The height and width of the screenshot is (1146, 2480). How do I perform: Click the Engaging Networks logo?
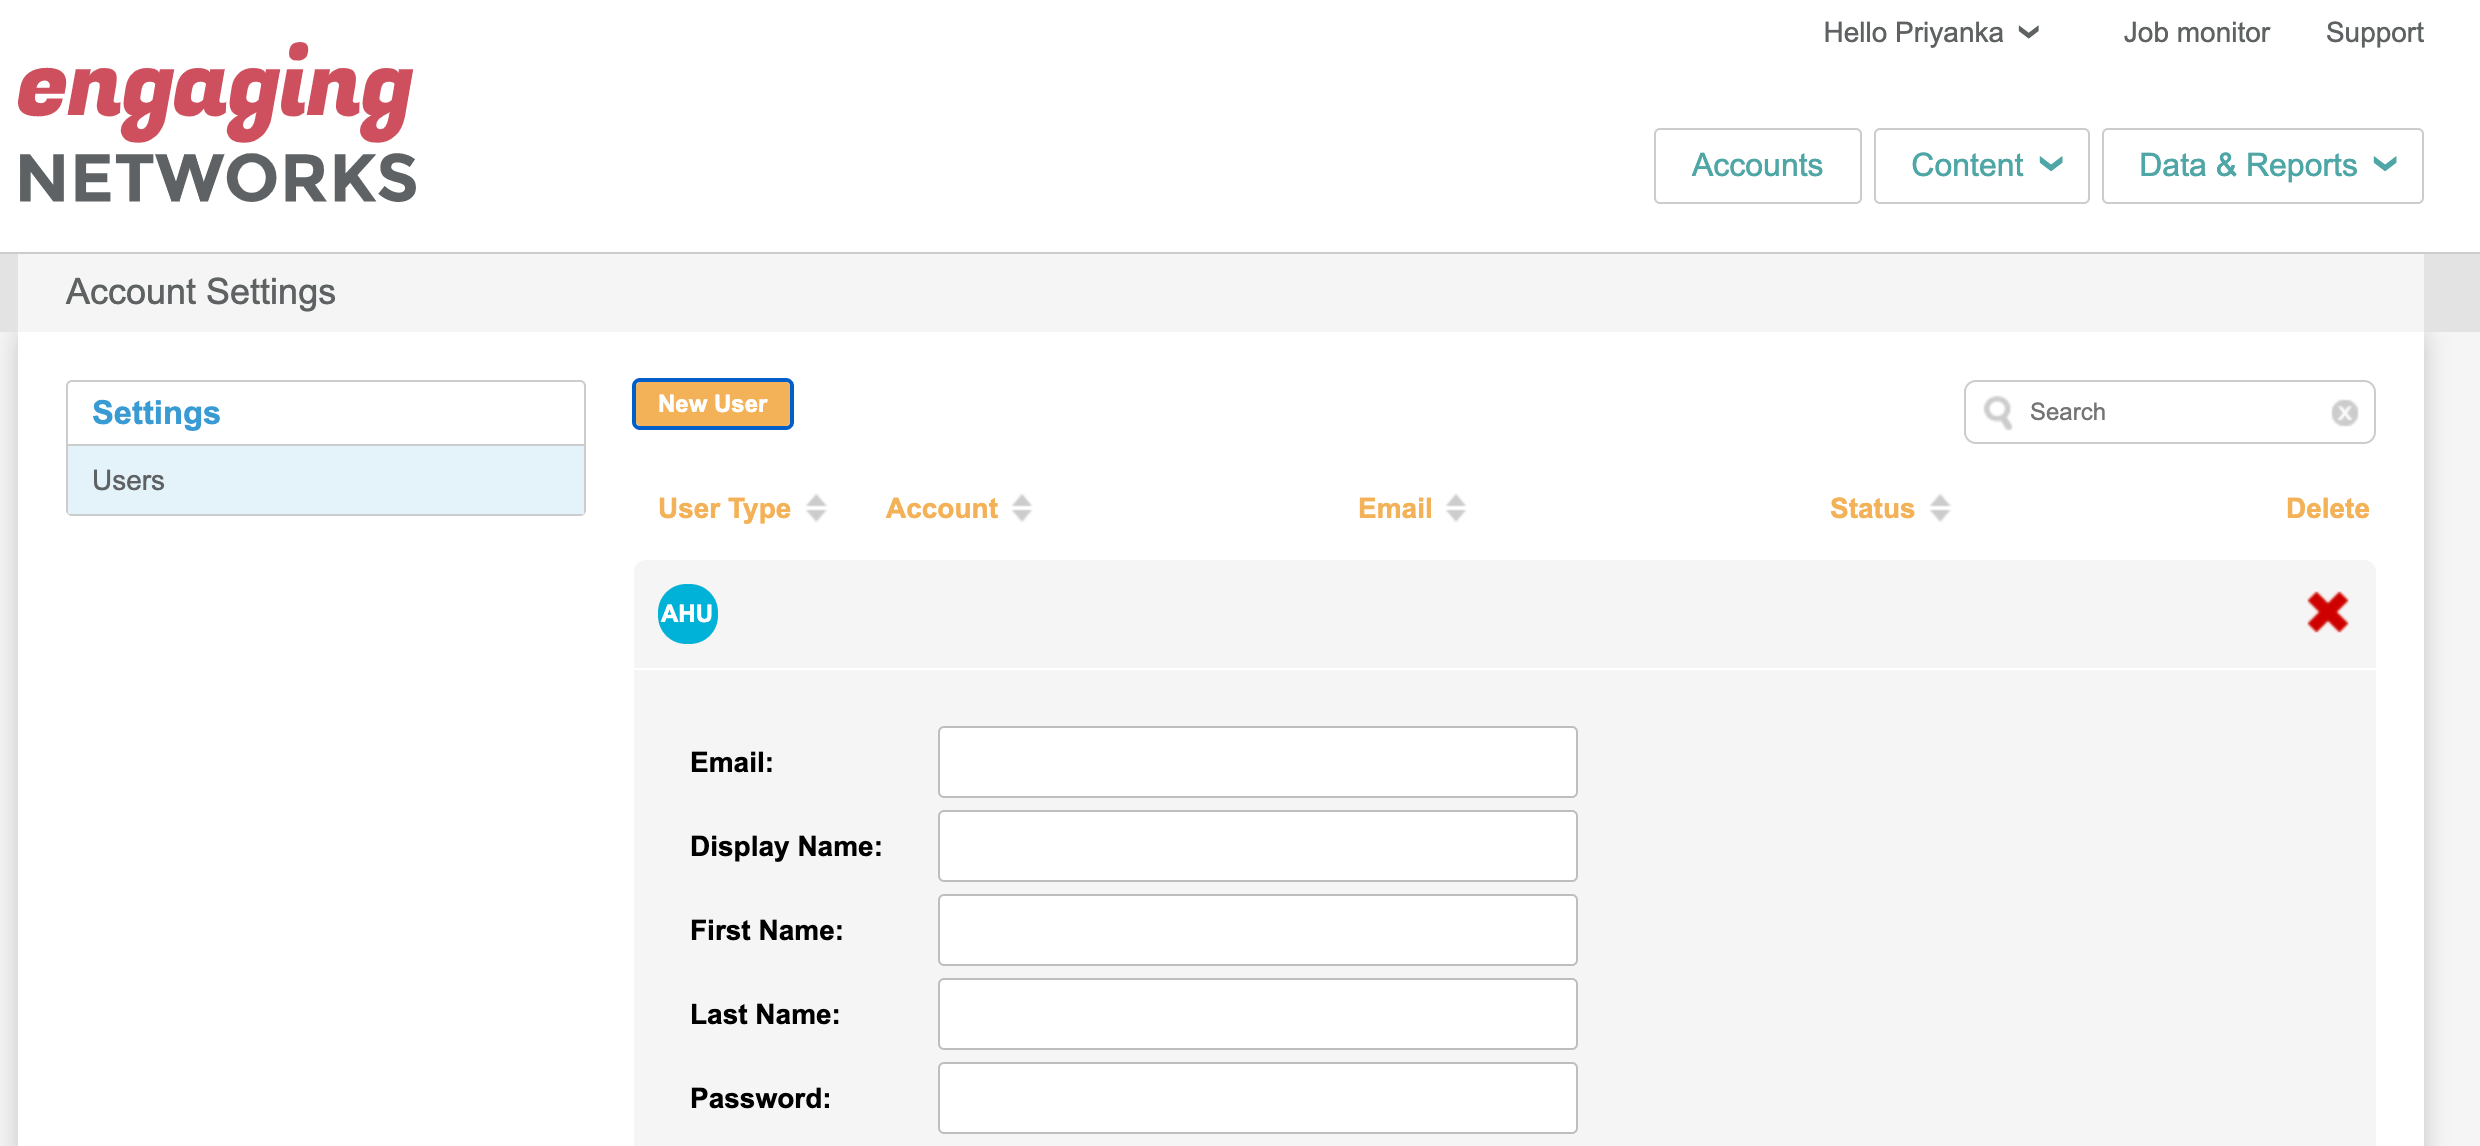click(217, 125)
